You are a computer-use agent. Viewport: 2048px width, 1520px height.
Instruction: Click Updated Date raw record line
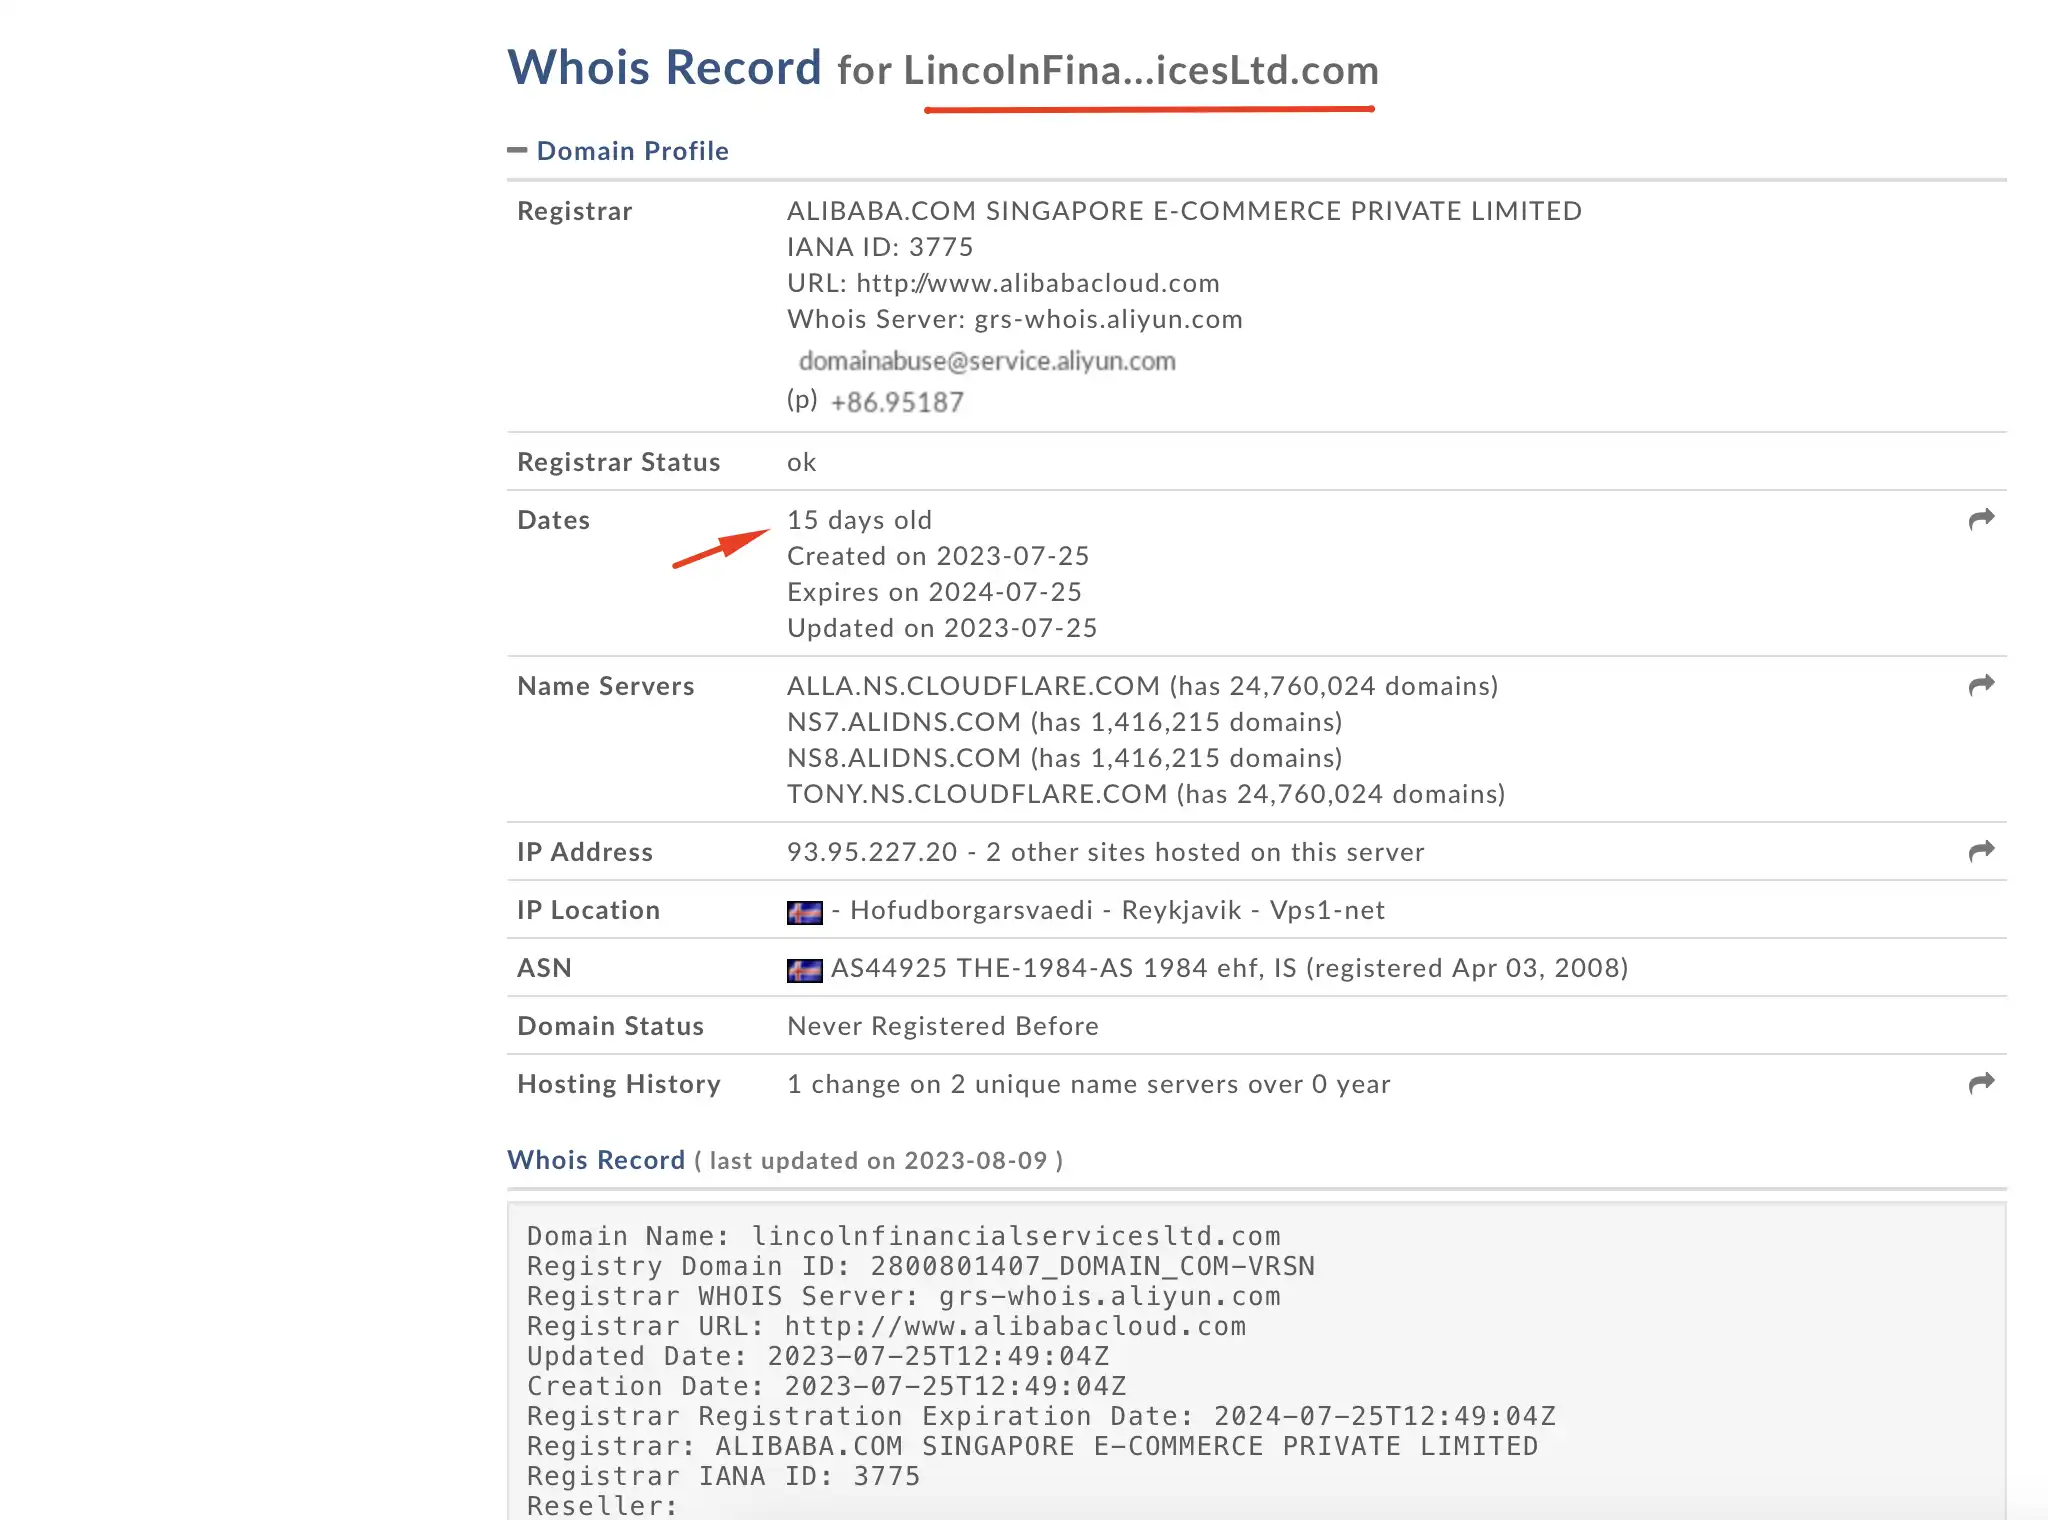click(x=818, y=1356)
